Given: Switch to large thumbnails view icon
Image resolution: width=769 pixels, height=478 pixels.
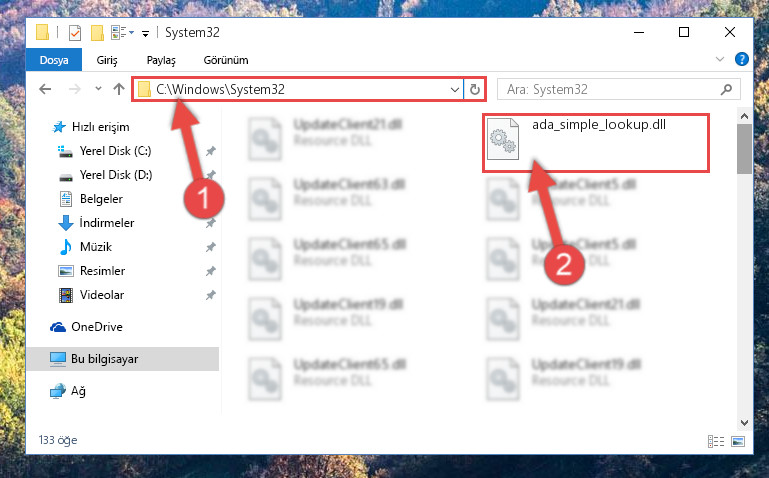Looking at the screenshot, I should coord(738,441).
